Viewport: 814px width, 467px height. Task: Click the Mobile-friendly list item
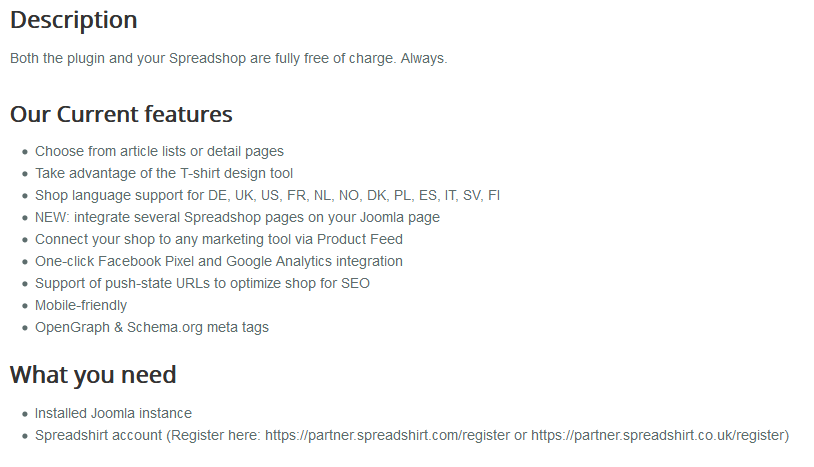pyautogui.click(x=81, y=305)
